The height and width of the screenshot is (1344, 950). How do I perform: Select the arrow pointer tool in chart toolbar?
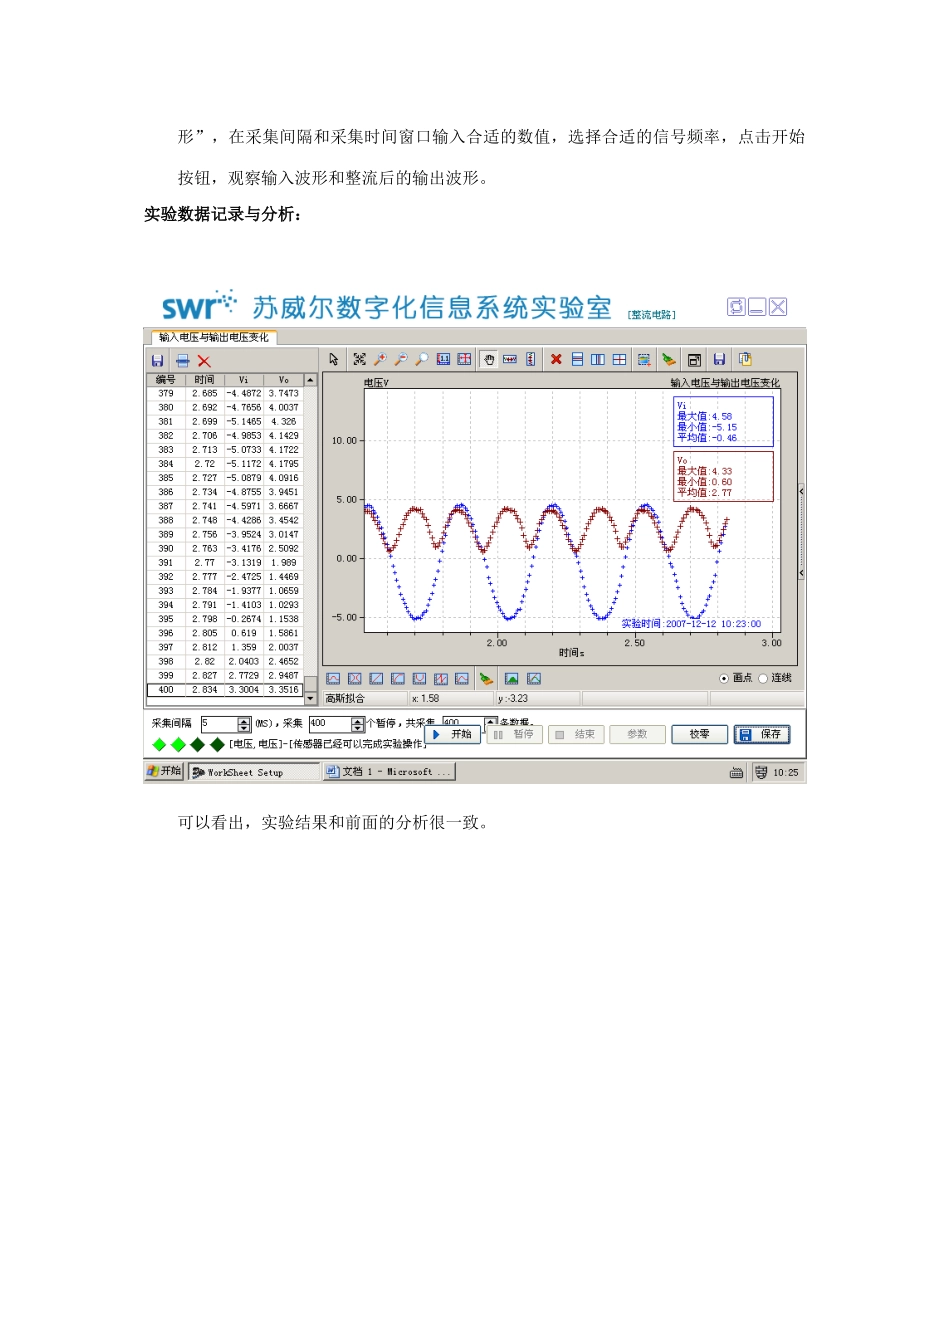pyautogui.click(x=334, y=359)
